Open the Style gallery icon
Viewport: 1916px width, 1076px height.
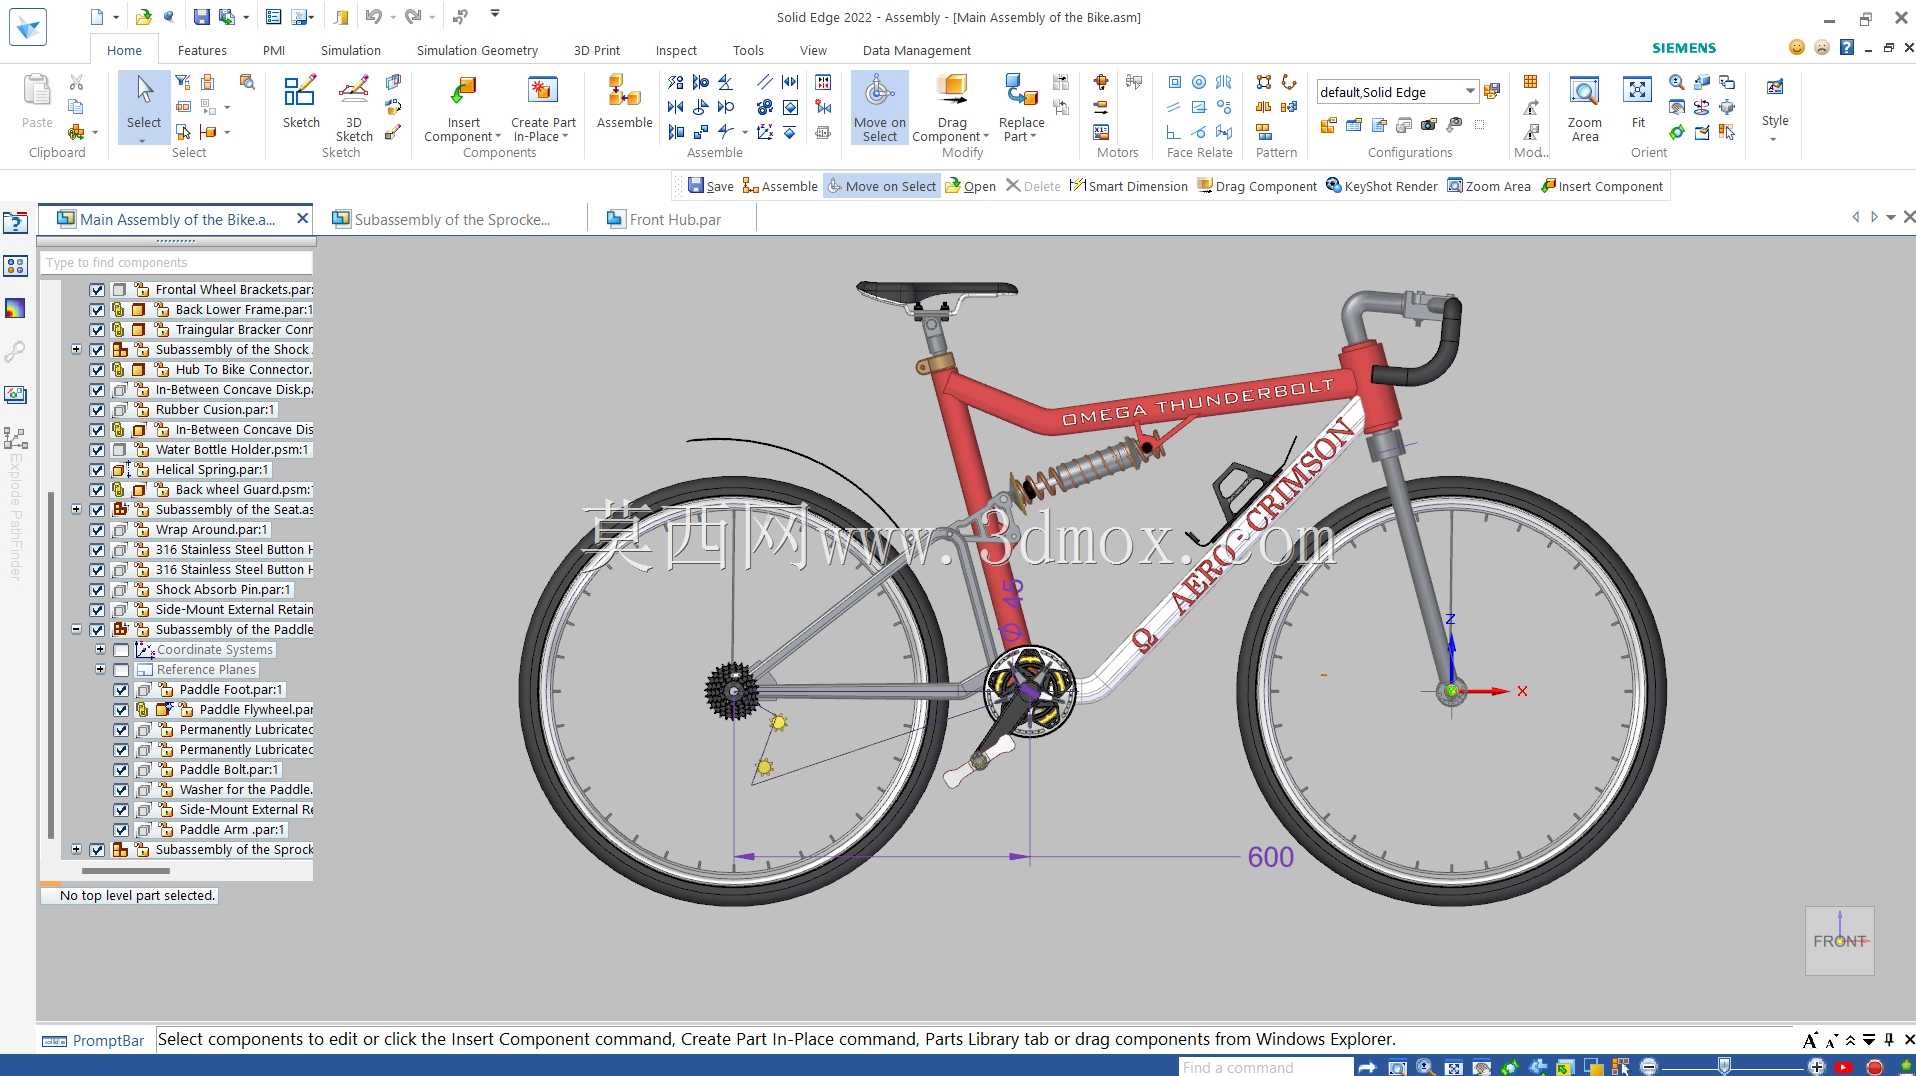coord(1775,89)
